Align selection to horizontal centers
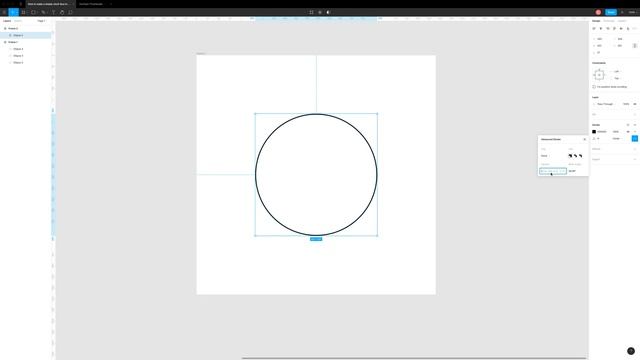 click(601, 29)
